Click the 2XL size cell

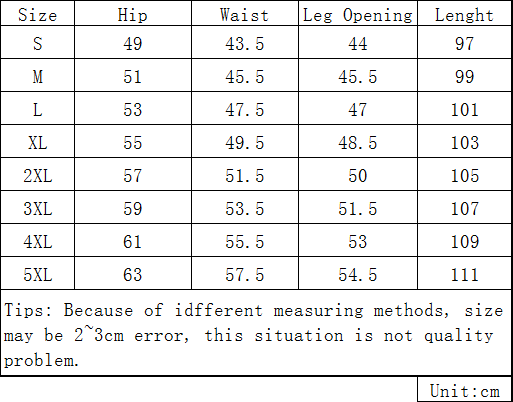point(37,175)
